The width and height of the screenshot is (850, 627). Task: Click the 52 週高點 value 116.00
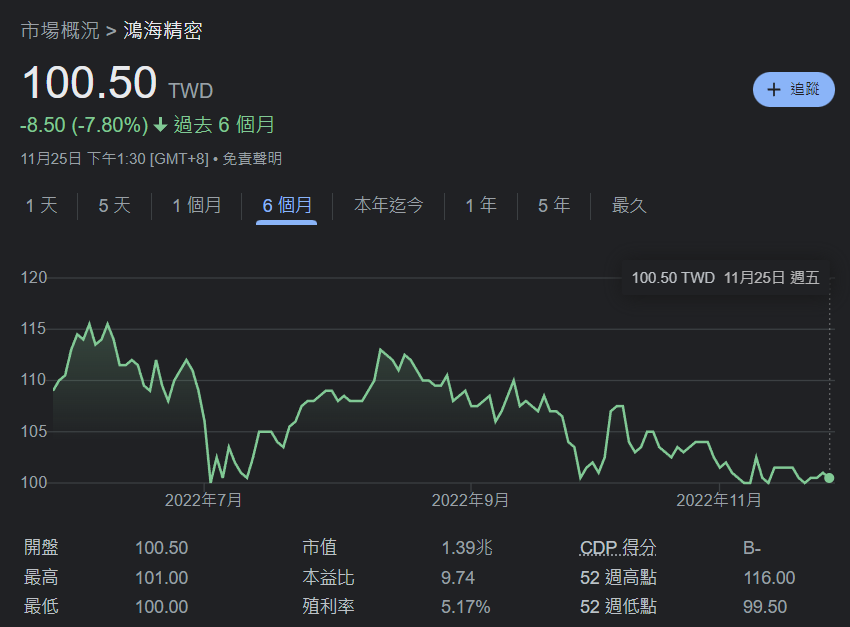(769, 578)
